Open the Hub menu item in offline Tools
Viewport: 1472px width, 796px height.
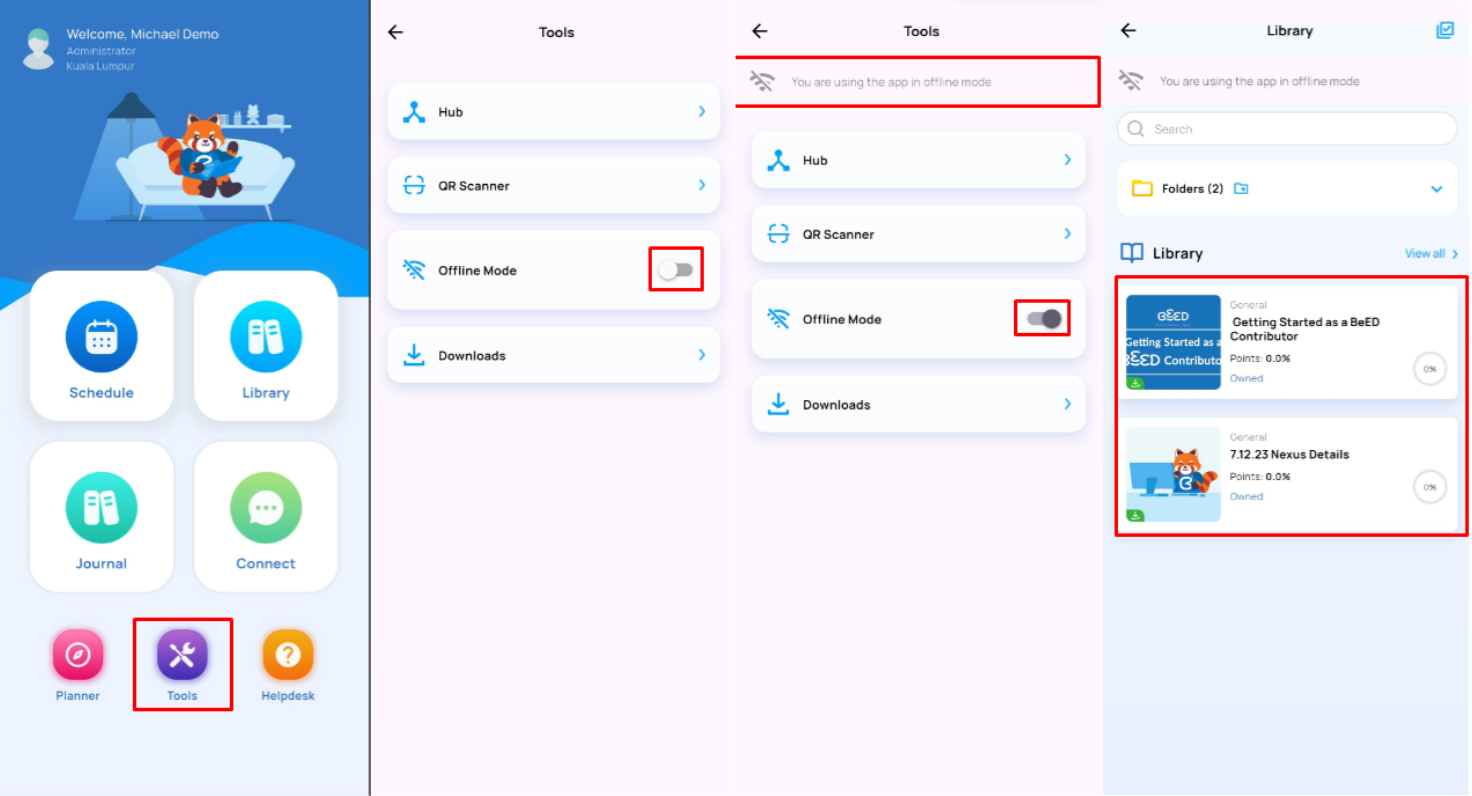[918, 160]
